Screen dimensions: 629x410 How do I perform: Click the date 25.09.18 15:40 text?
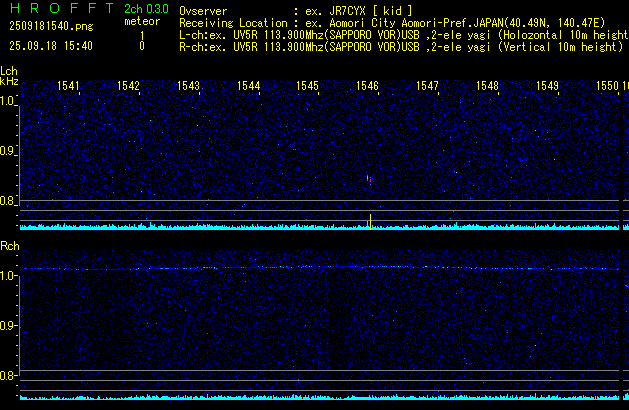(x=50, y=46)
